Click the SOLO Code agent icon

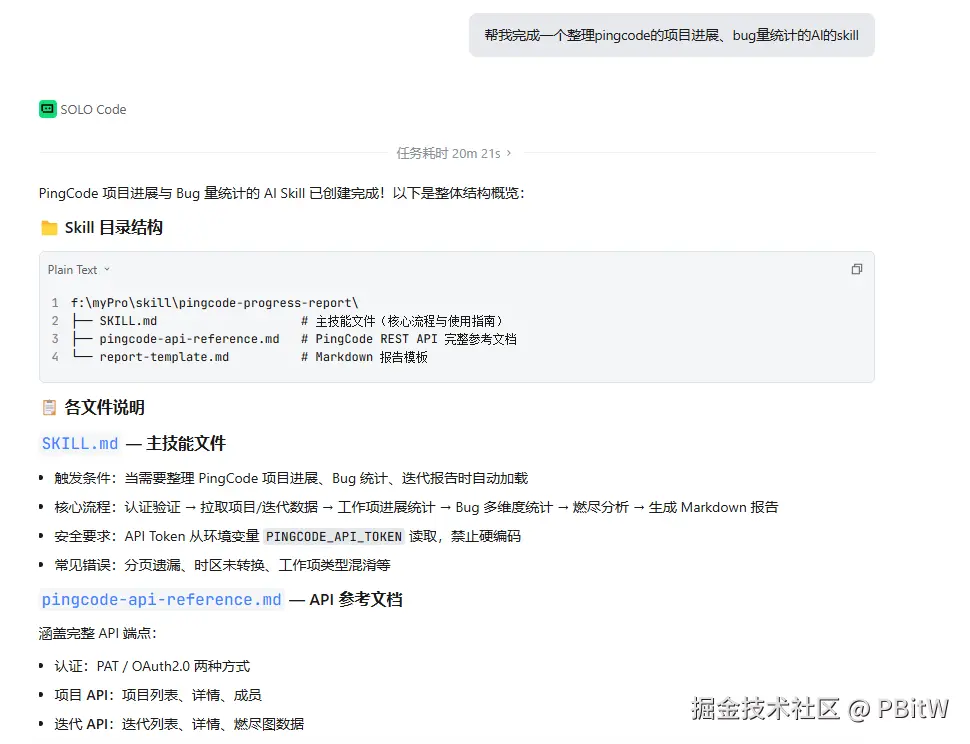(48, 109)
